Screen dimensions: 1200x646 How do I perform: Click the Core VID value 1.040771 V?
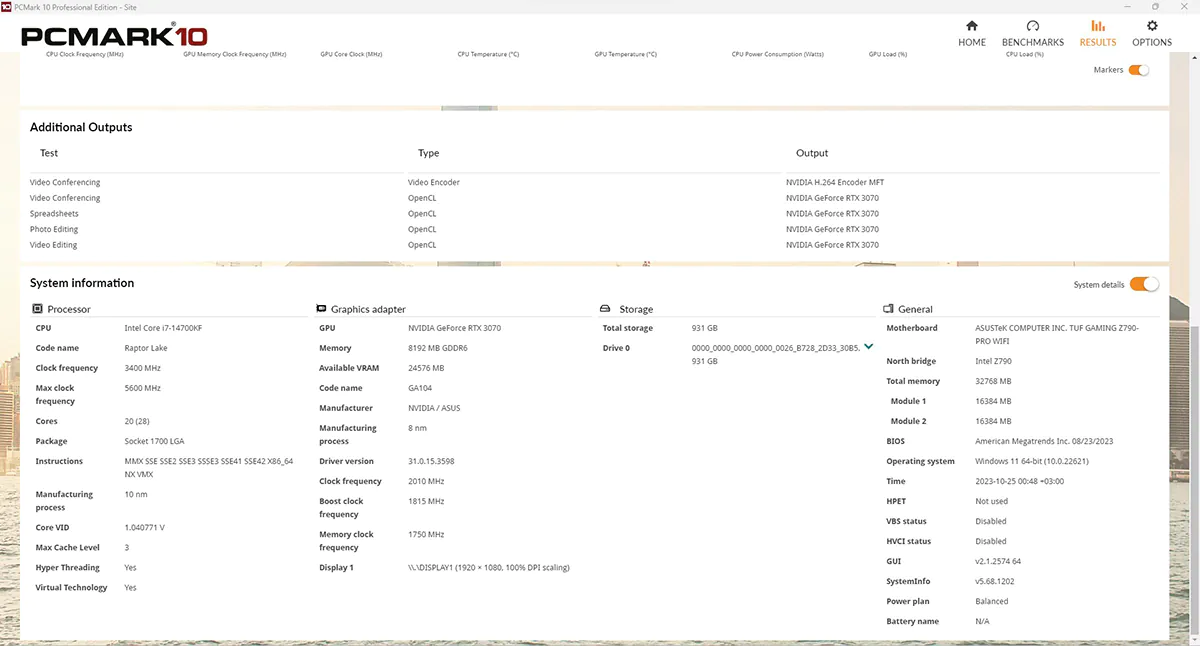(145, 527)
